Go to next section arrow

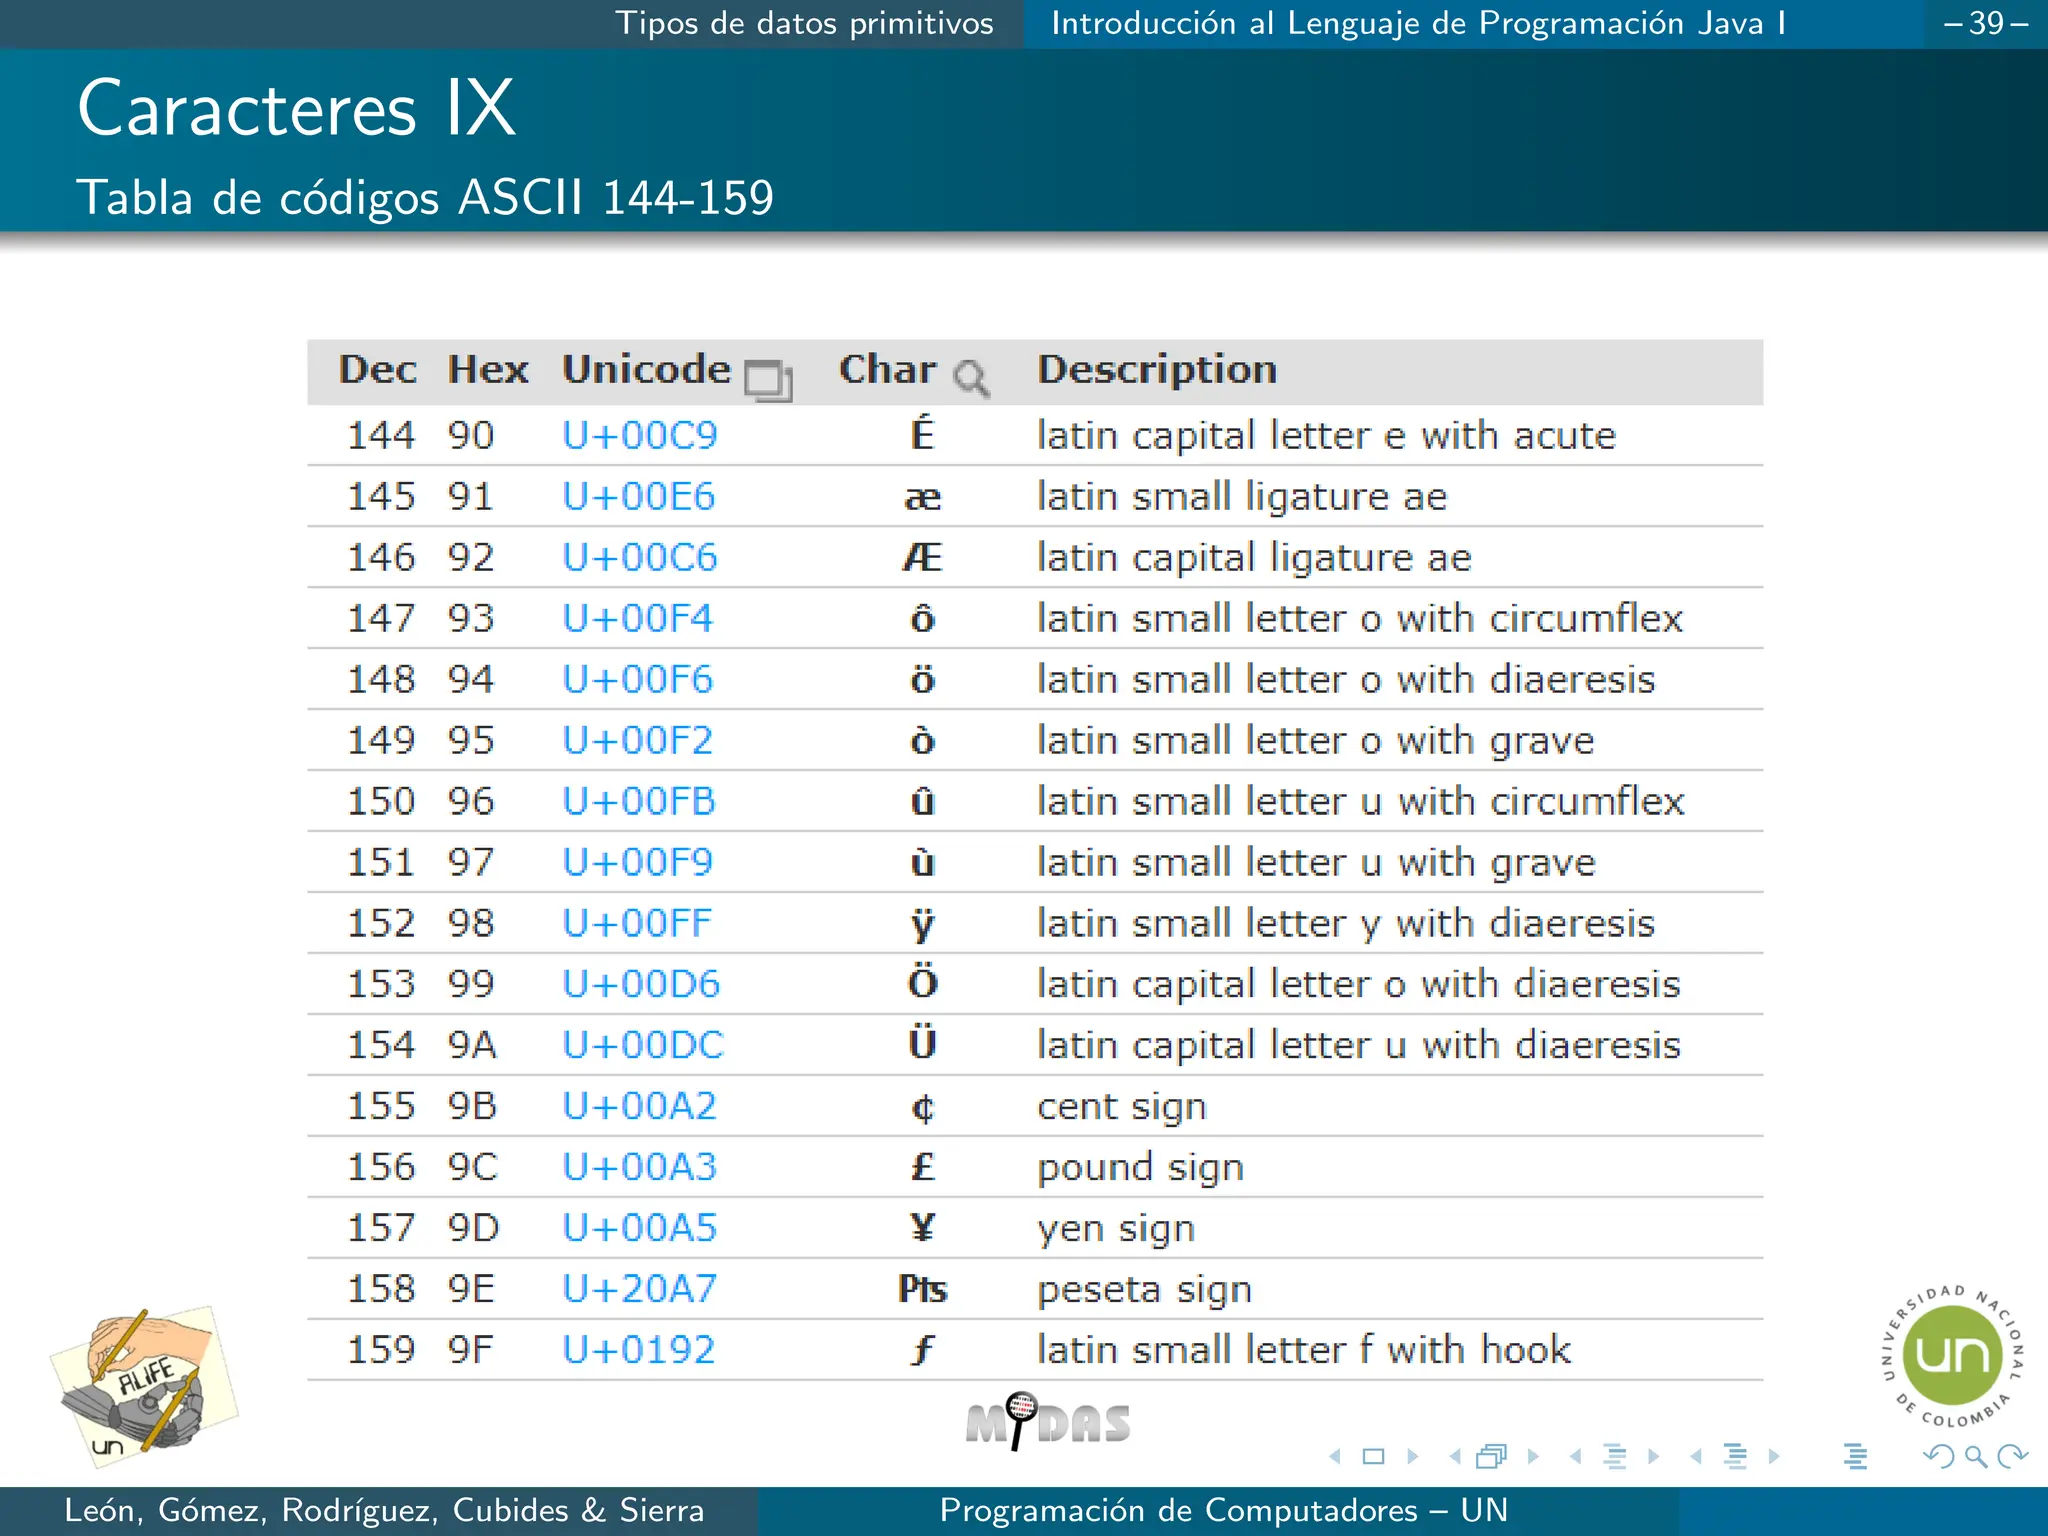point(1773,1456)
